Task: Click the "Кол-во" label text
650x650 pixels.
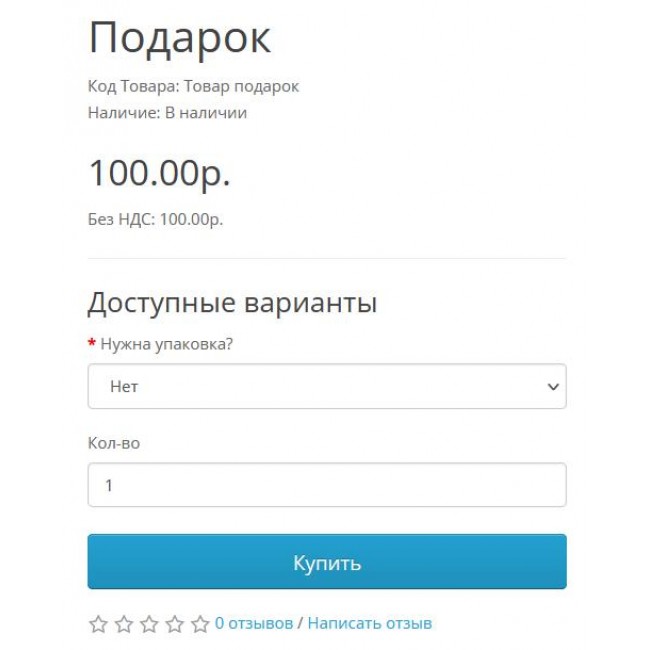Action: click(x=114, y=442)
